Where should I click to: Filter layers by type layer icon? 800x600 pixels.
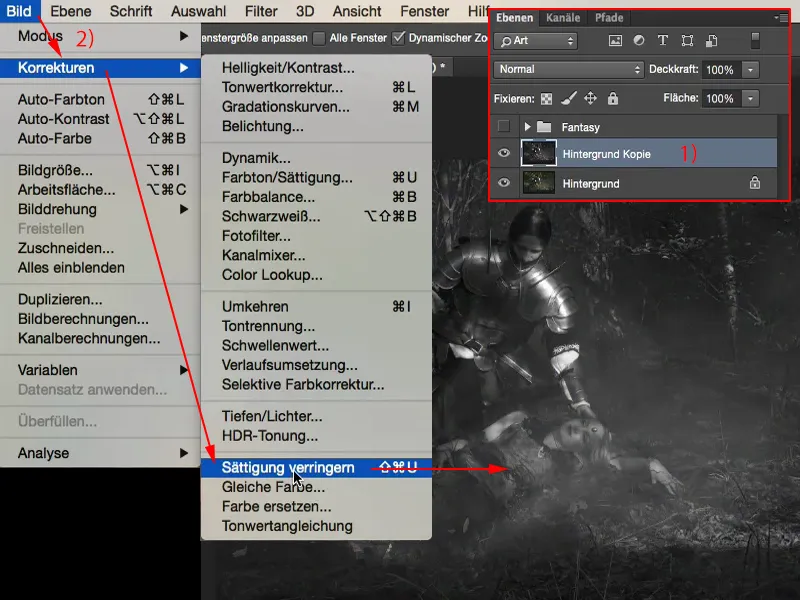[663, 40]
